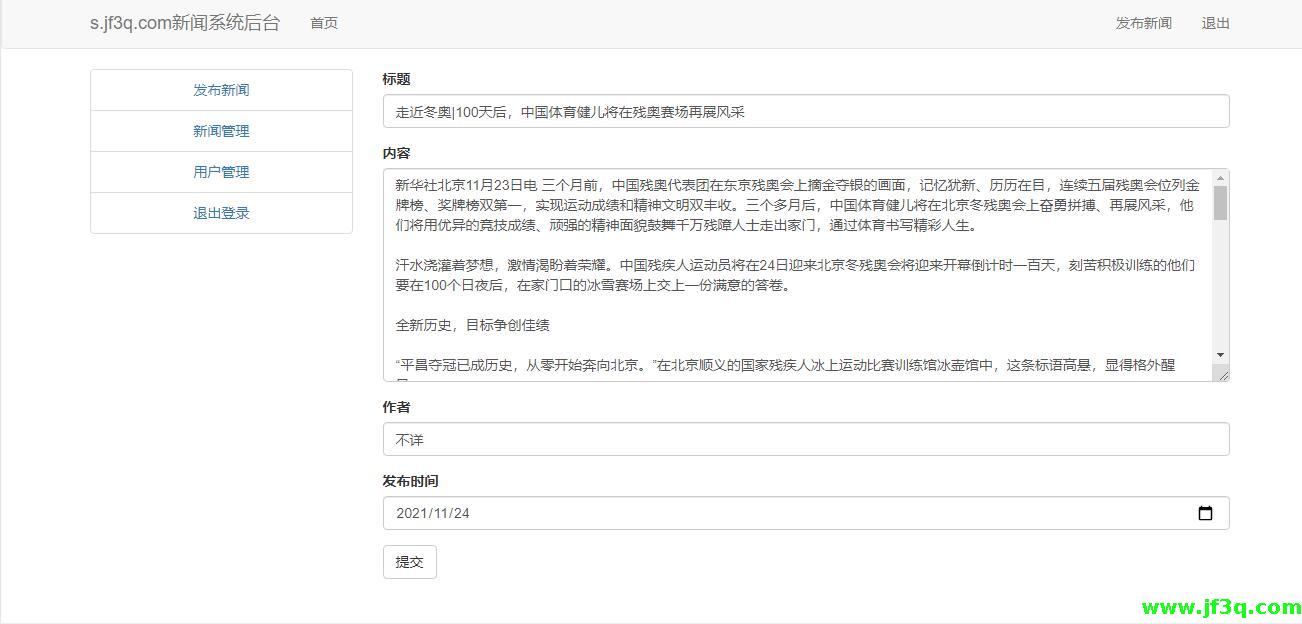Select the 首页 menu item

(322, 23)
